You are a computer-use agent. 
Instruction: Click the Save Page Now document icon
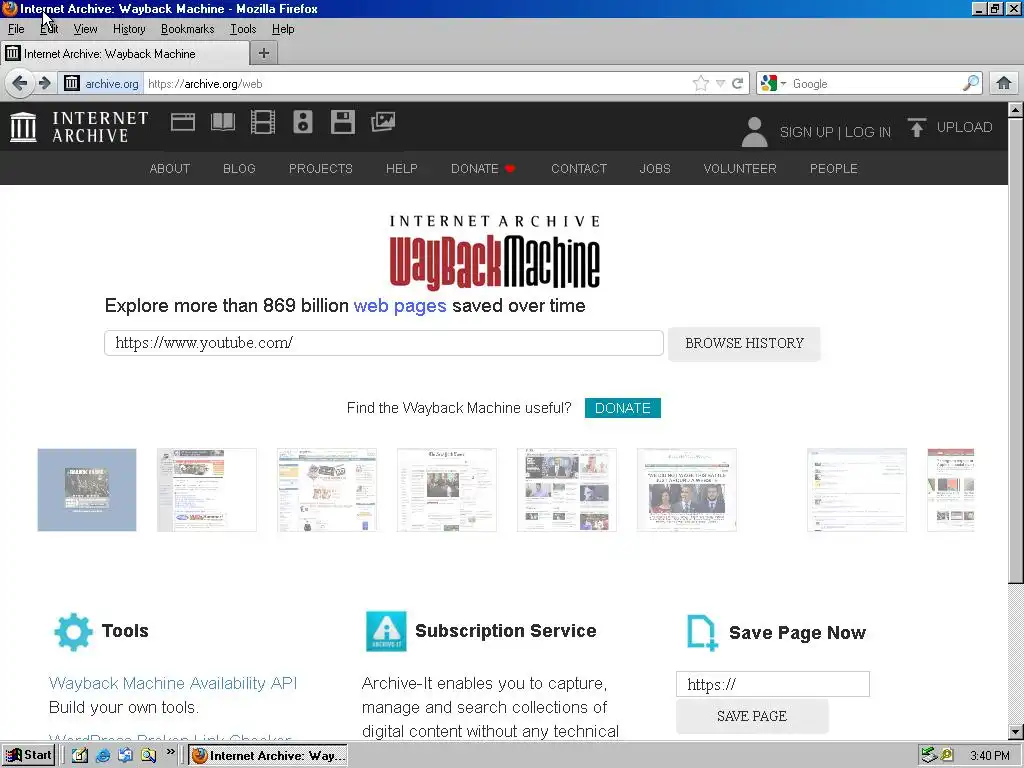click(702, 632)
